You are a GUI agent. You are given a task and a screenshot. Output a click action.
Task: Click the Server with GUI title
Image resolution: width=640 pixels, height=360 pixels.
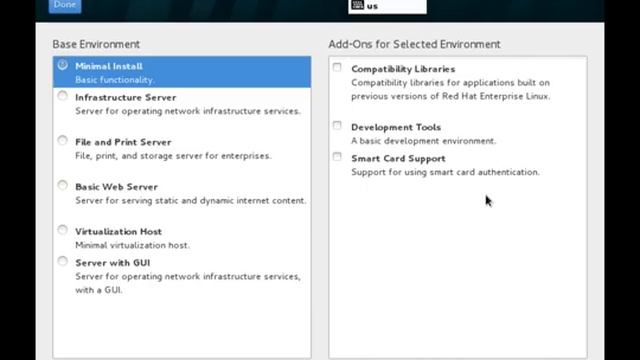113,263
